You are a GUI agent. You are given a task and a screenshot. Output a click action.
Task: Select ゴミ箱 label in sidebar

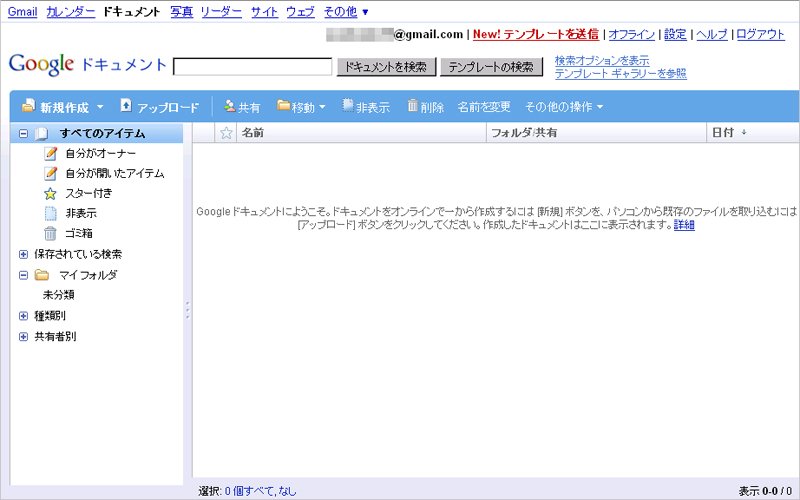click(x=79, y=234)
